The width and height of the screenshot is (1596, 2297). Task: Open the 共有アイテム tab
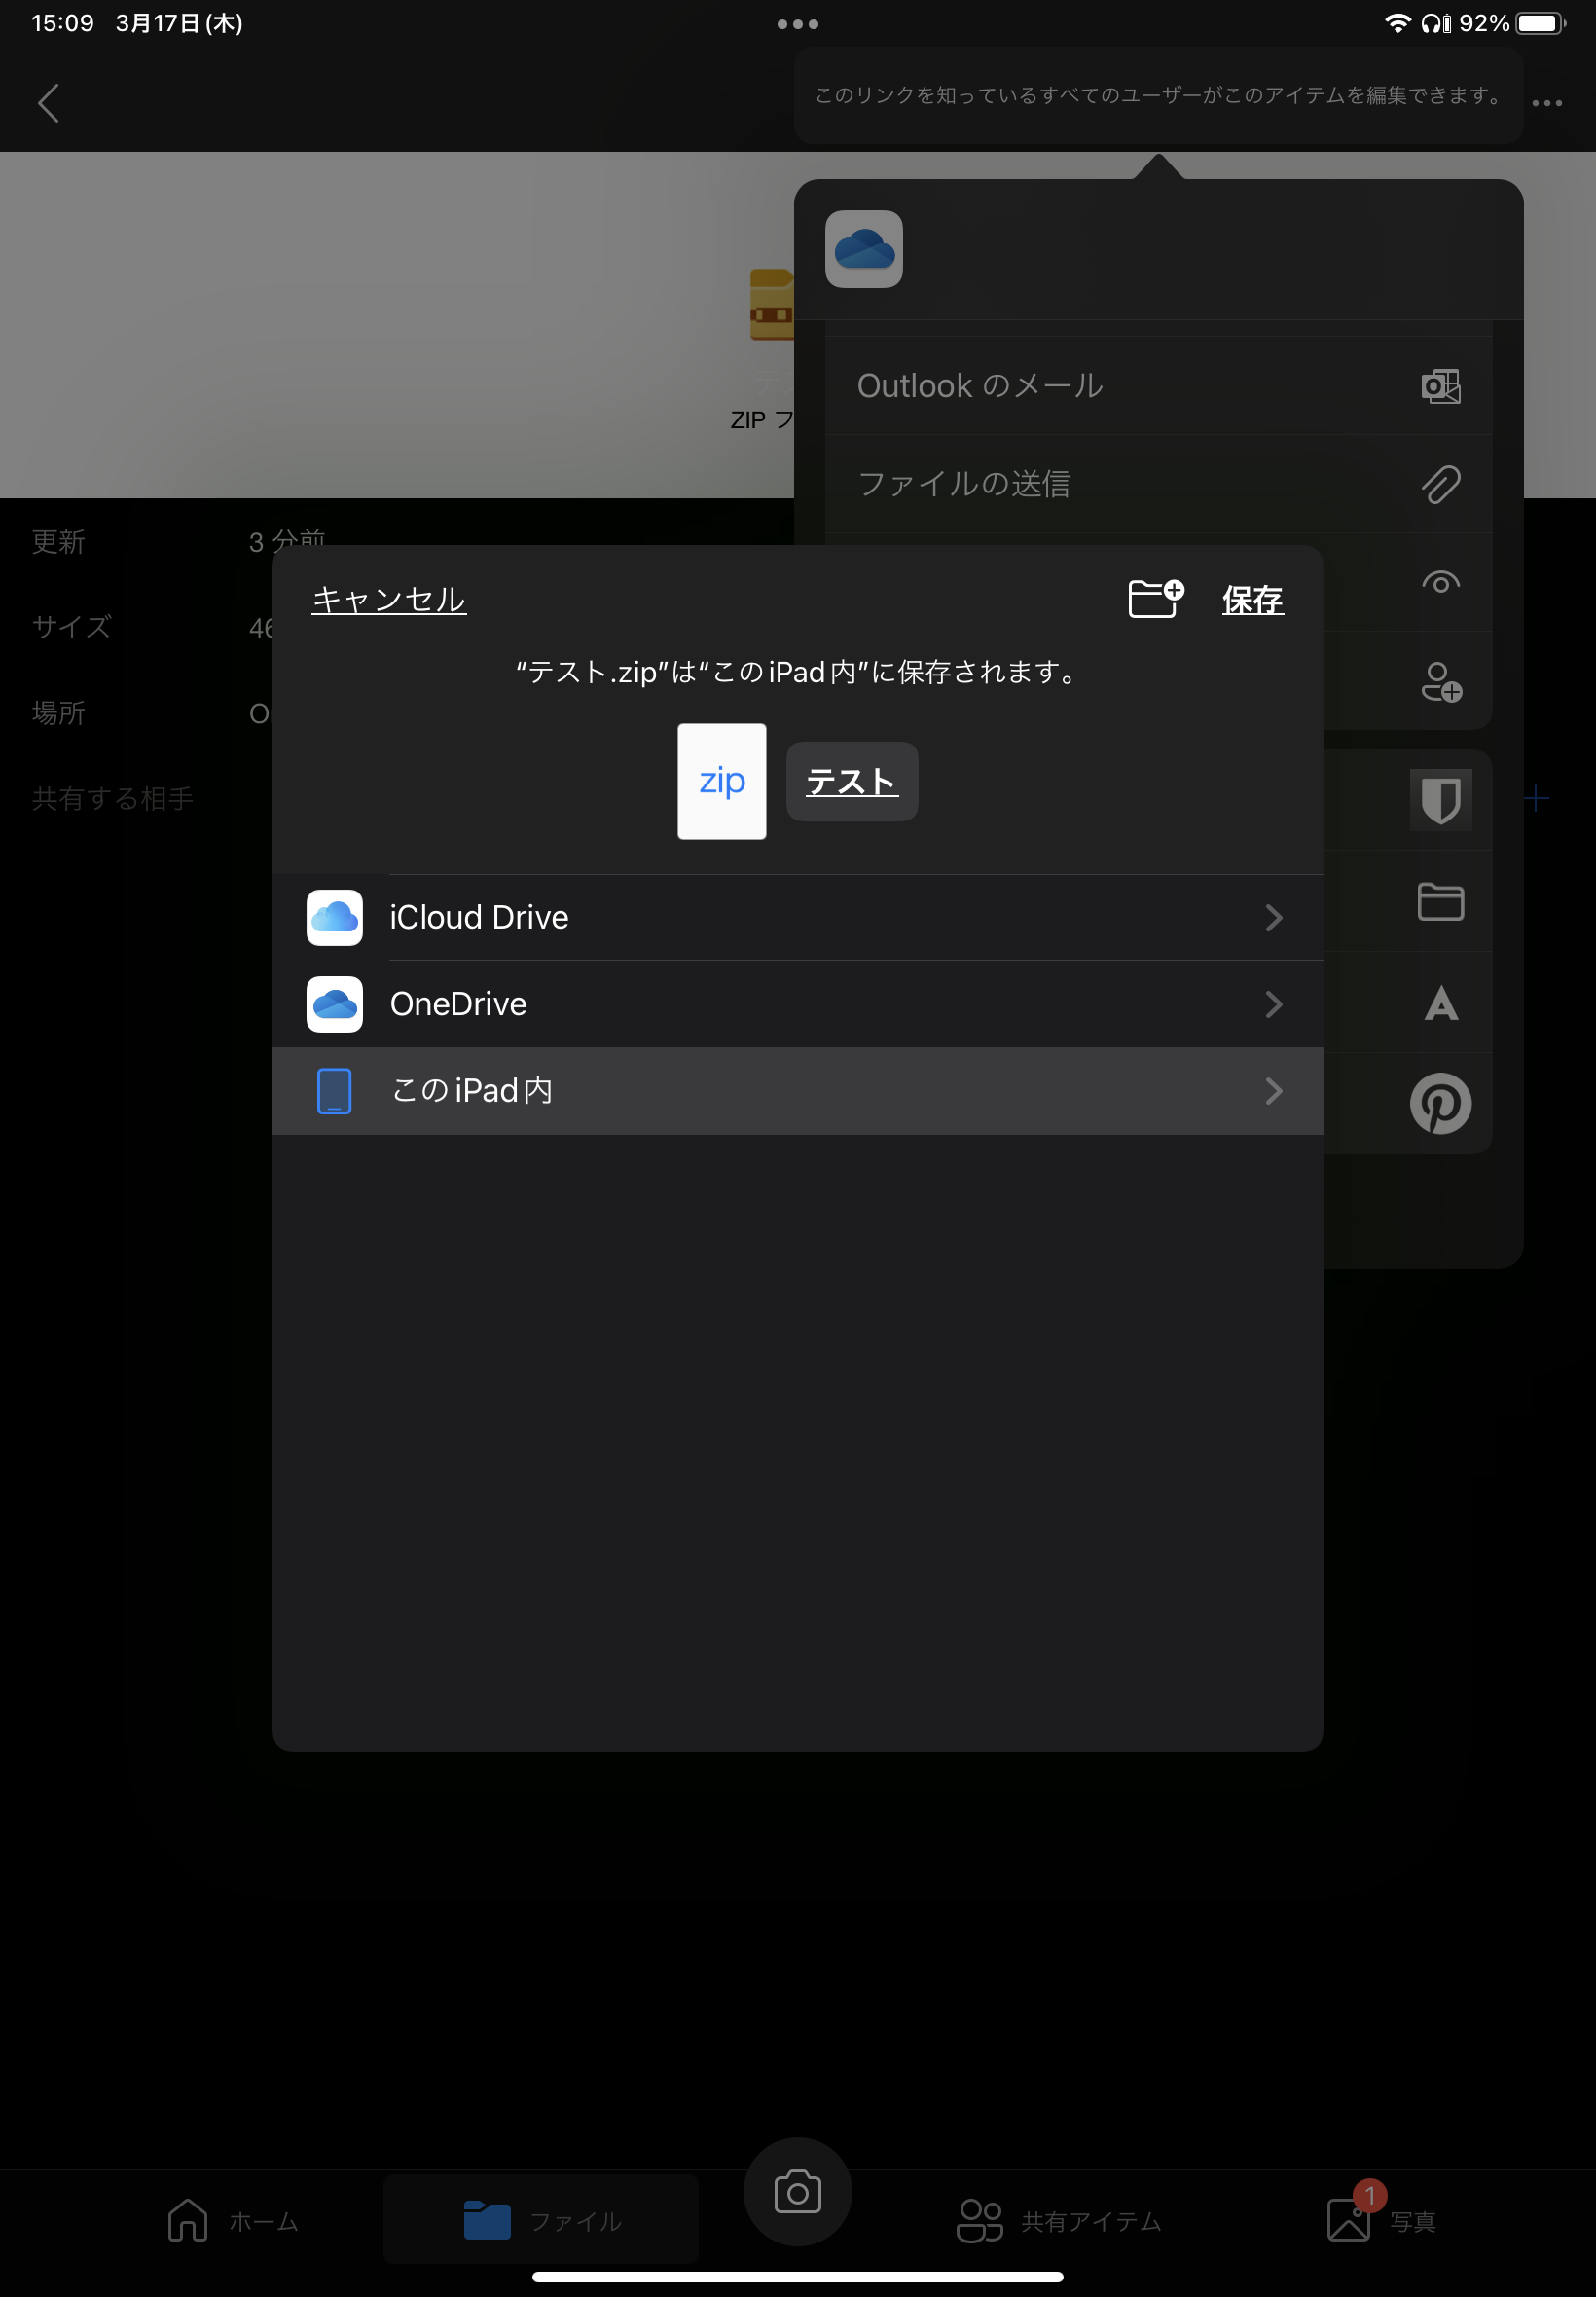[x=1059, y=2221]
